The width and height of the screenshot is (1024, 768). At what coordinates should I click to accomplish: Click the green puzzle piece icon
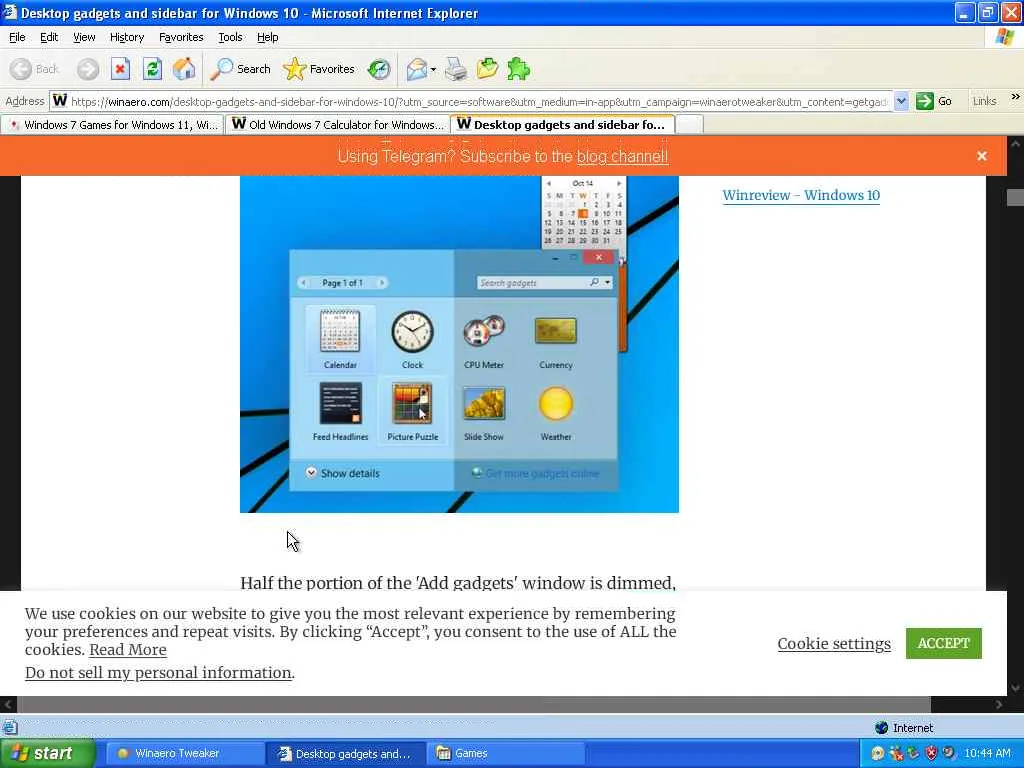tap(519, 69)
